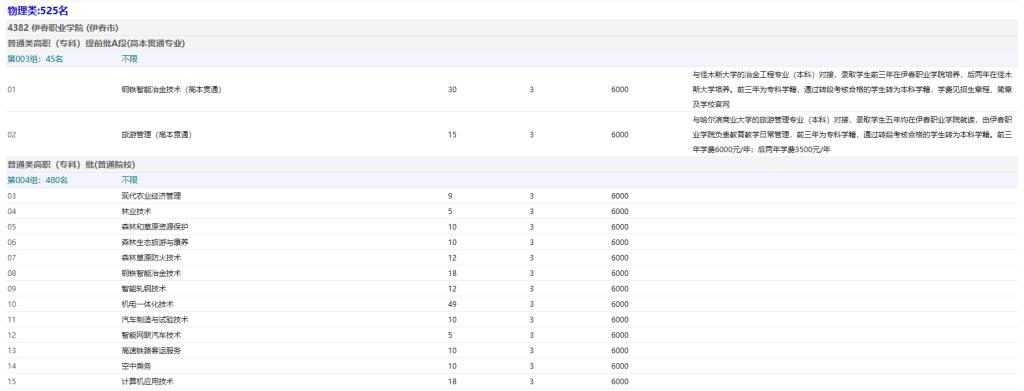Click the 物理类:525名 heading
This screenshot has height=391, width=1024.
pos(37,10)
